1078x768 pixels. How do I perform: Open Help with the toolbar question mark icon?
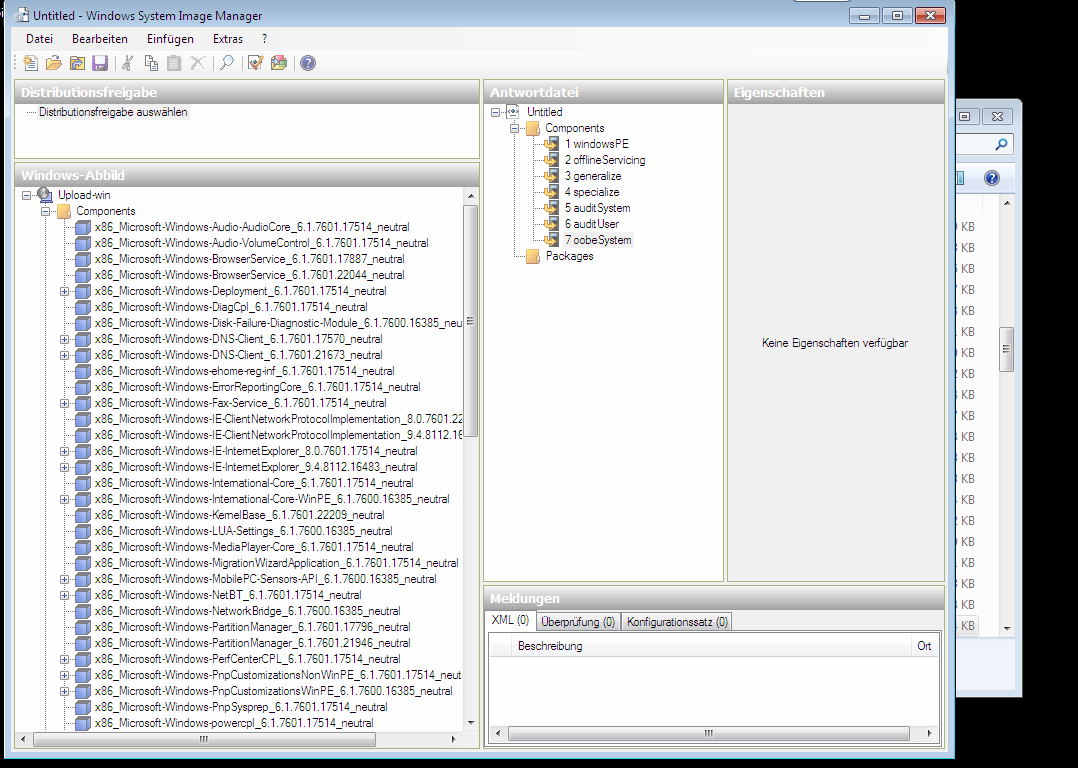pyautogui.click(x=308, y=63)
